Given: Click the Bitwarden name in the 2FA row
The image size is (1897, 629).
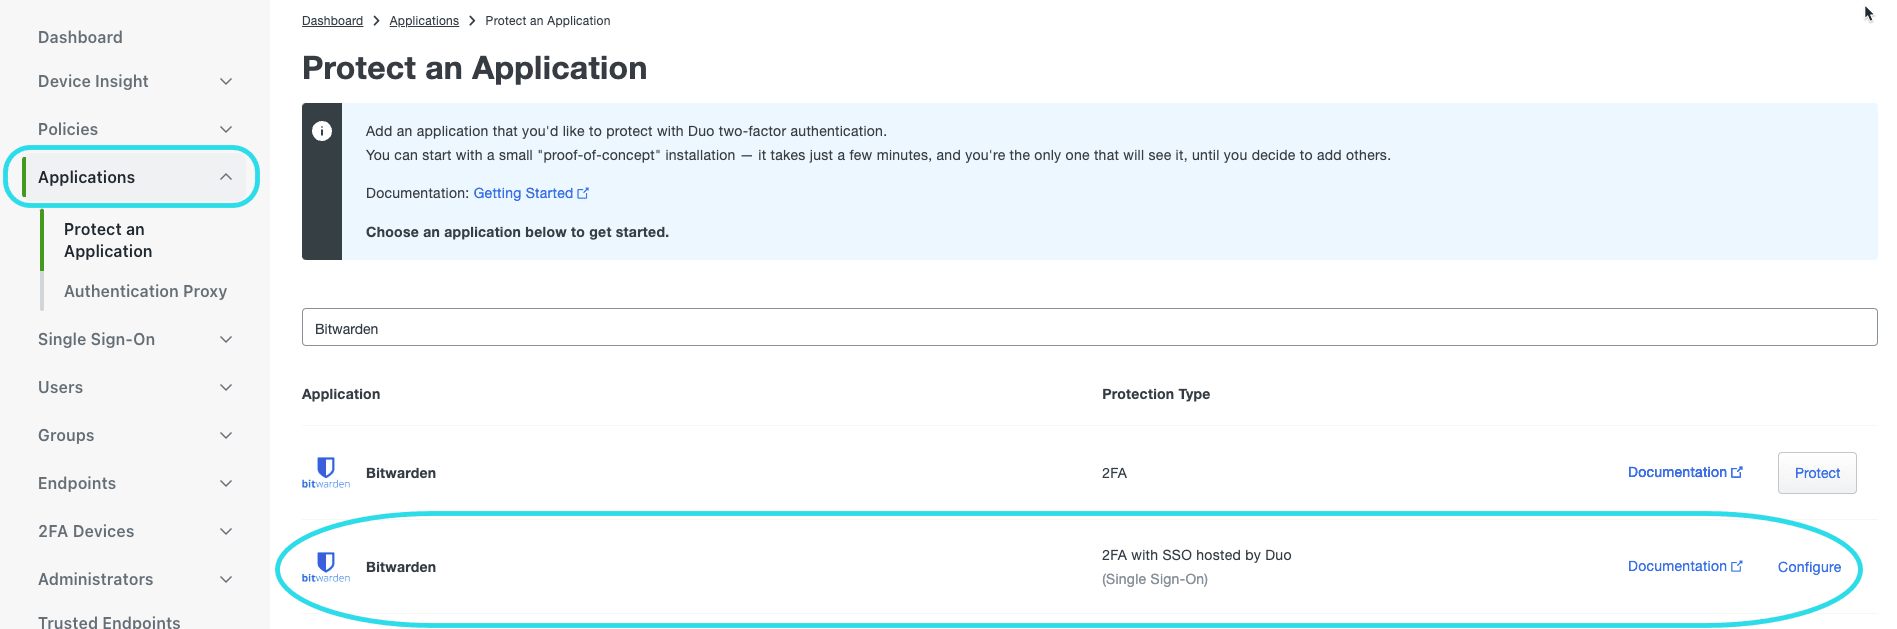Looking at the screenshot, I should tap(401, 473).
